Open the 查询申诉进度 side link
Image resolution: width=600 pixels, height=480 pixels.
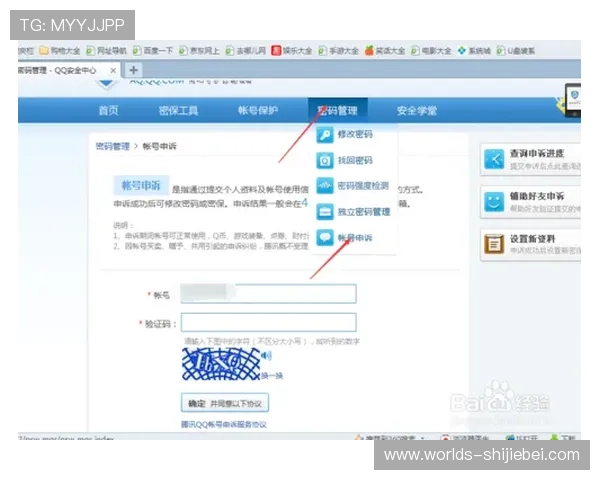coord(537,153)
